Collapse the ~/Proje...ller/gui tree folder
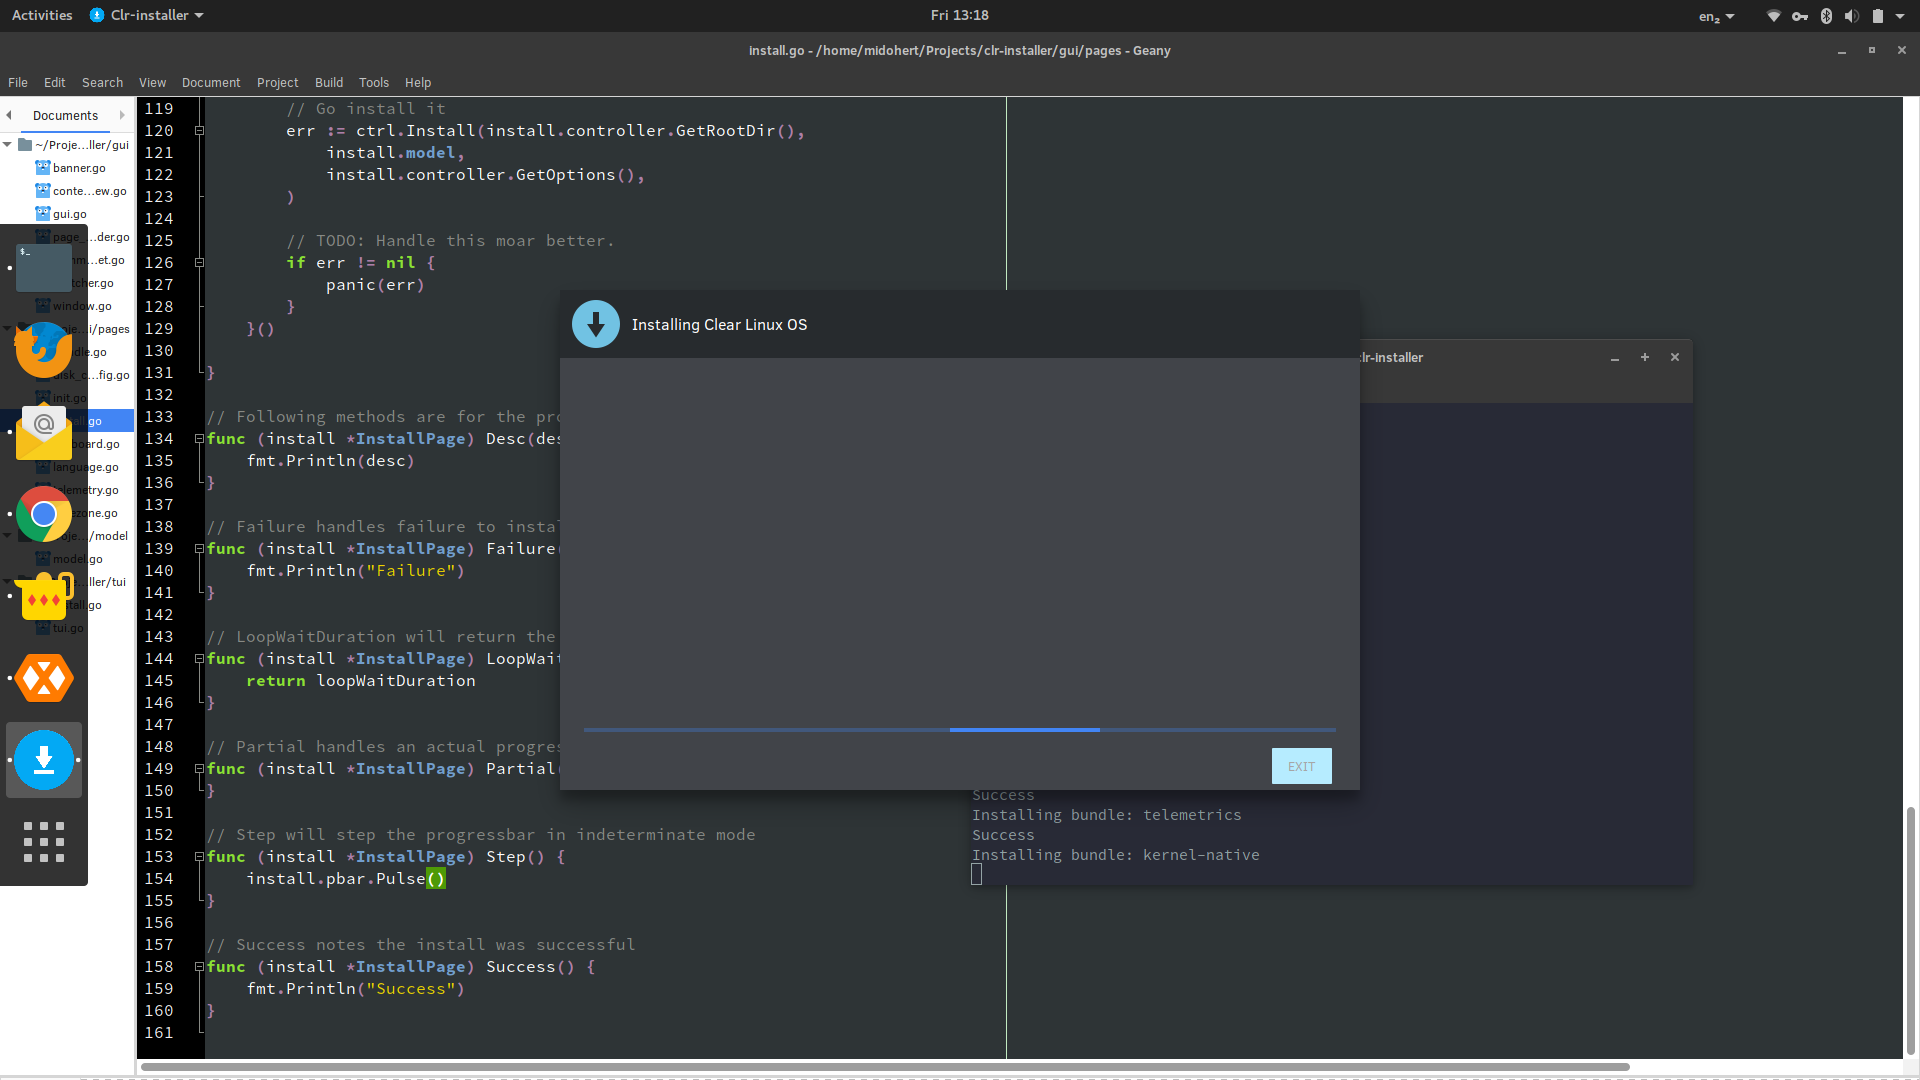The width and height of the screenshot is (1920, 1080). pos(7,145)
